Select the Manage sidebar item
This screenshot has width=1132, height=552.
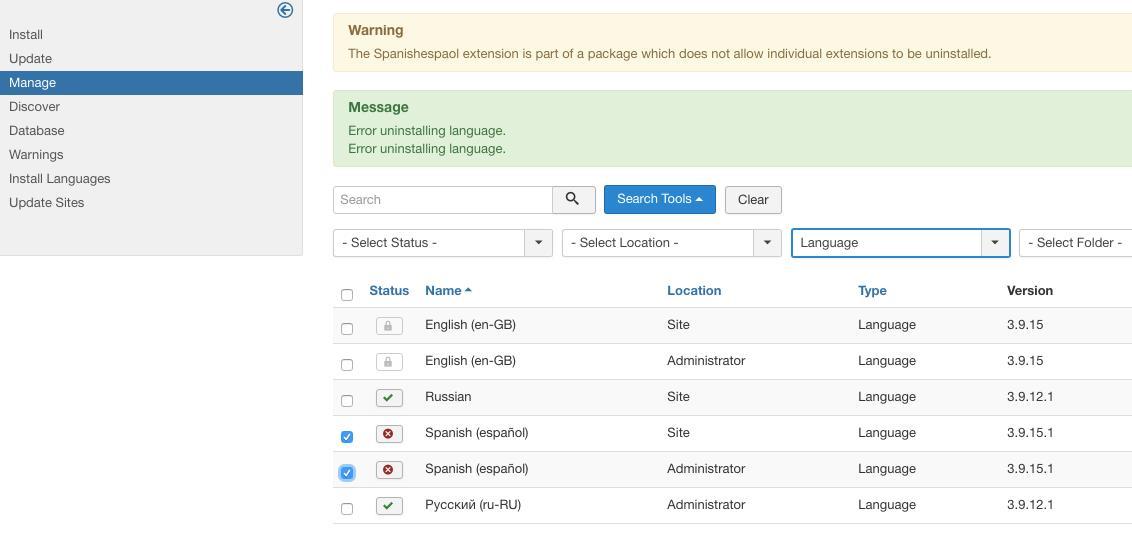(151, 83)
